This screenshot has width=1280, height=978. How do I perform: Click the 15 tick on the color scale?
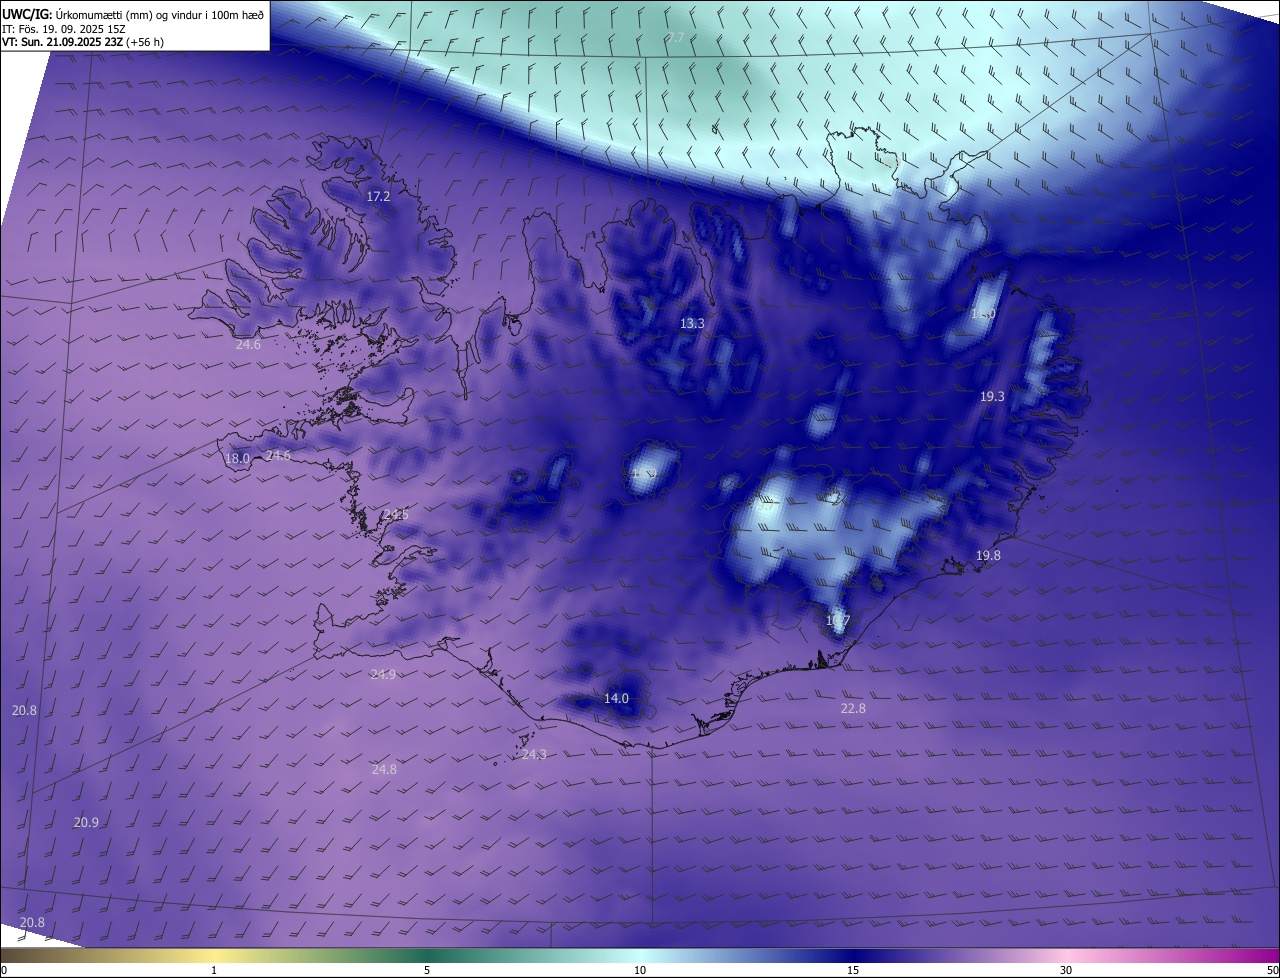pos(853,971)
